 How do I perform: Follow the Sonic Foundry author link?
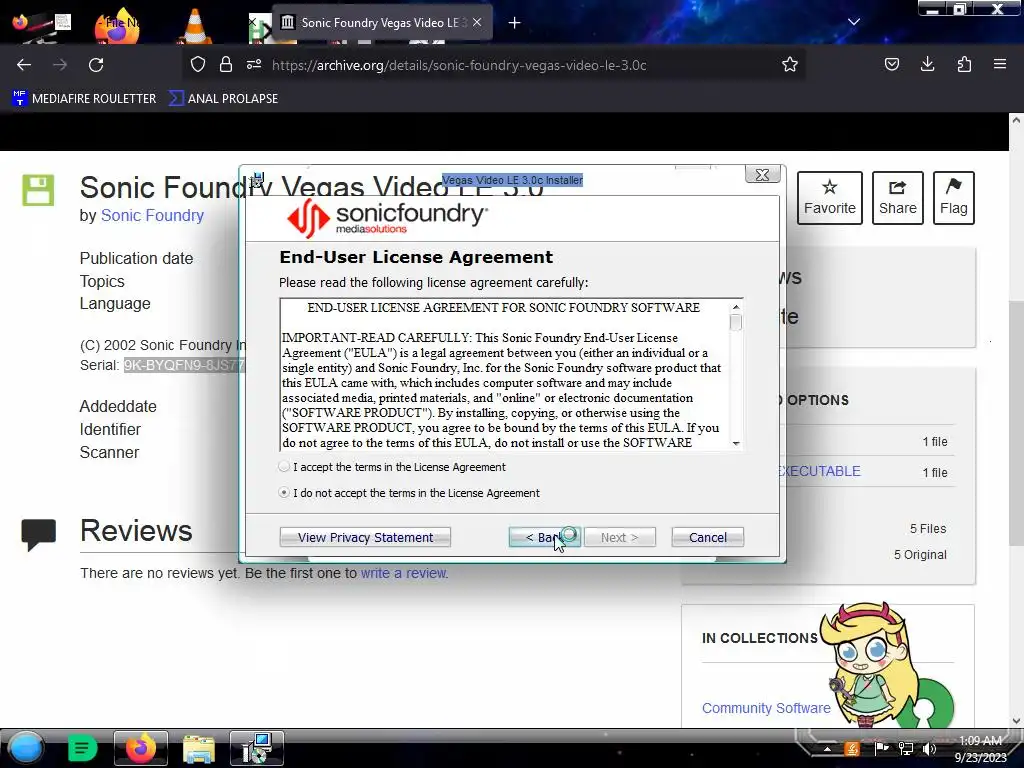click(x=152, y=216)
